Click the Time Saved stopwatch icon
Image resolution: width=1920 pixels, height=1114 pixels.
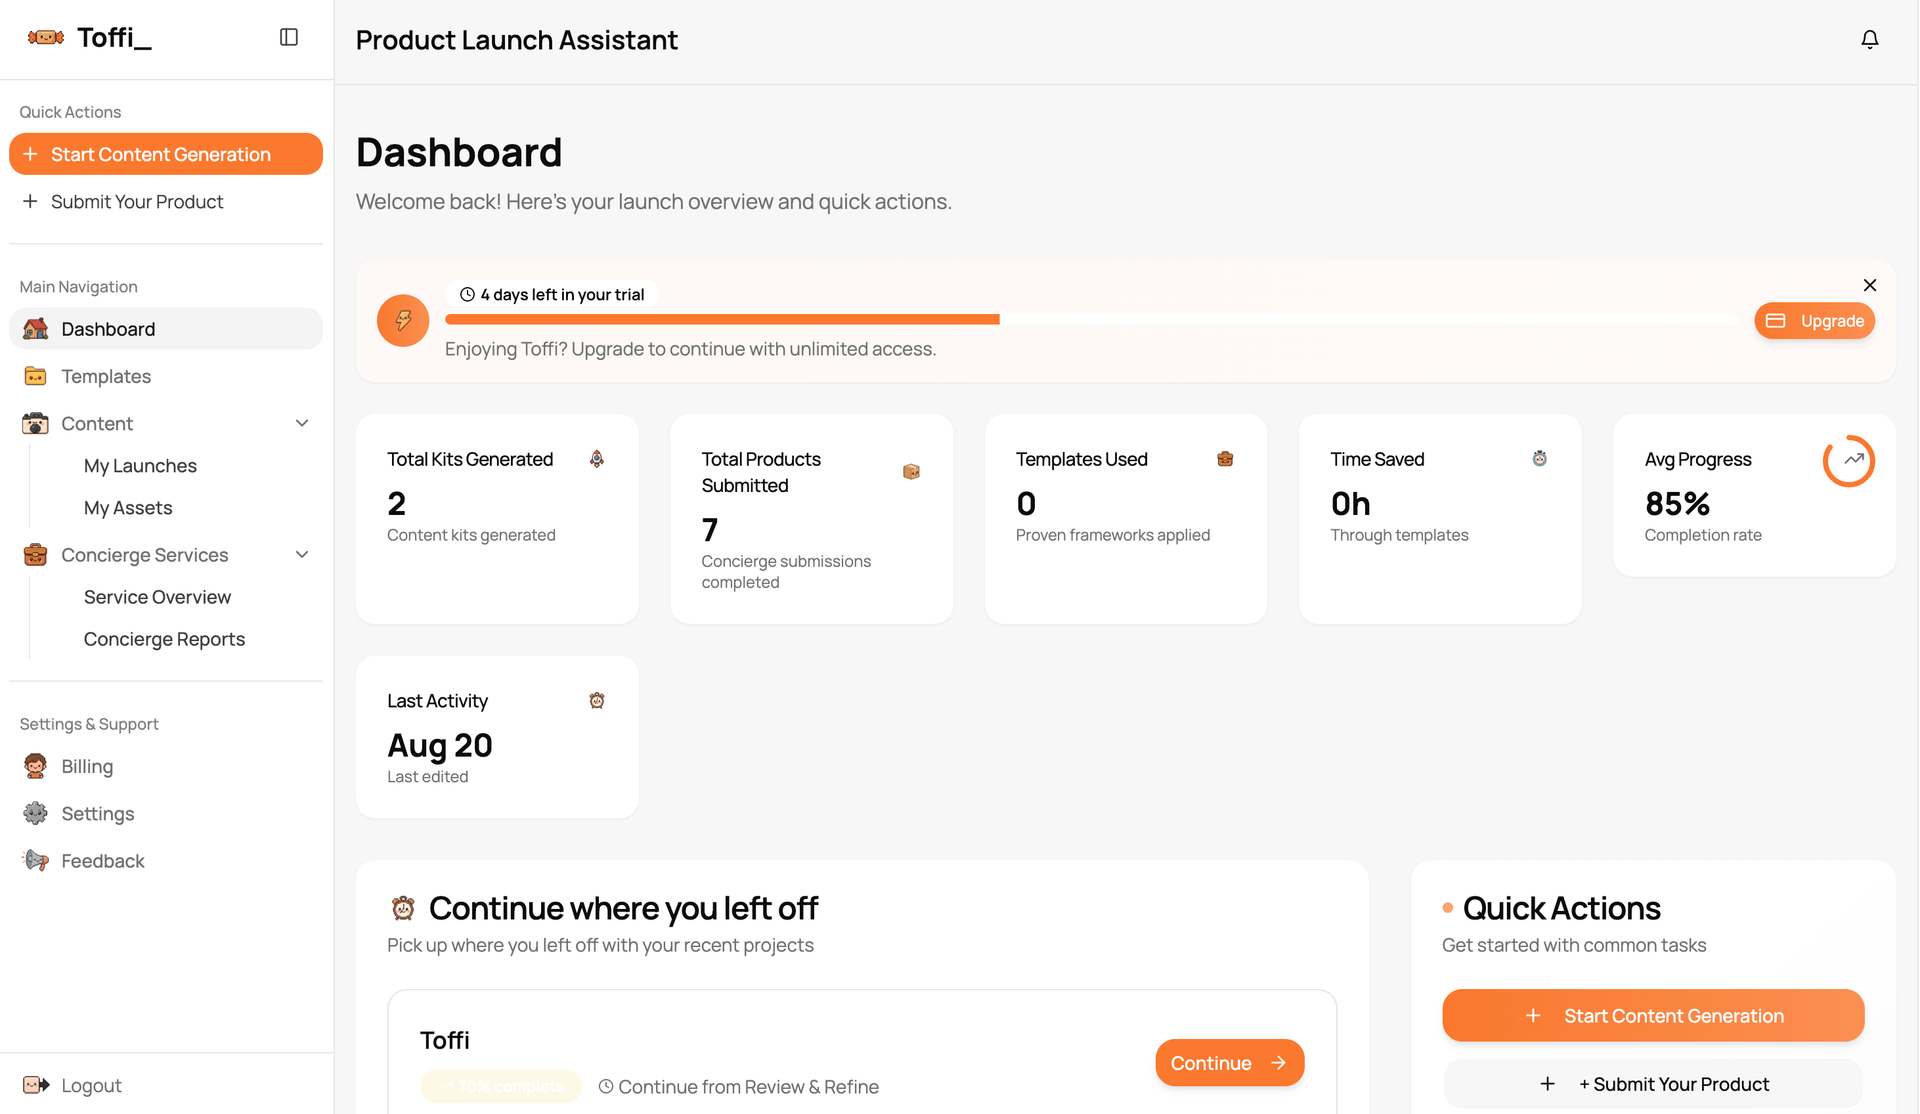1540,459
